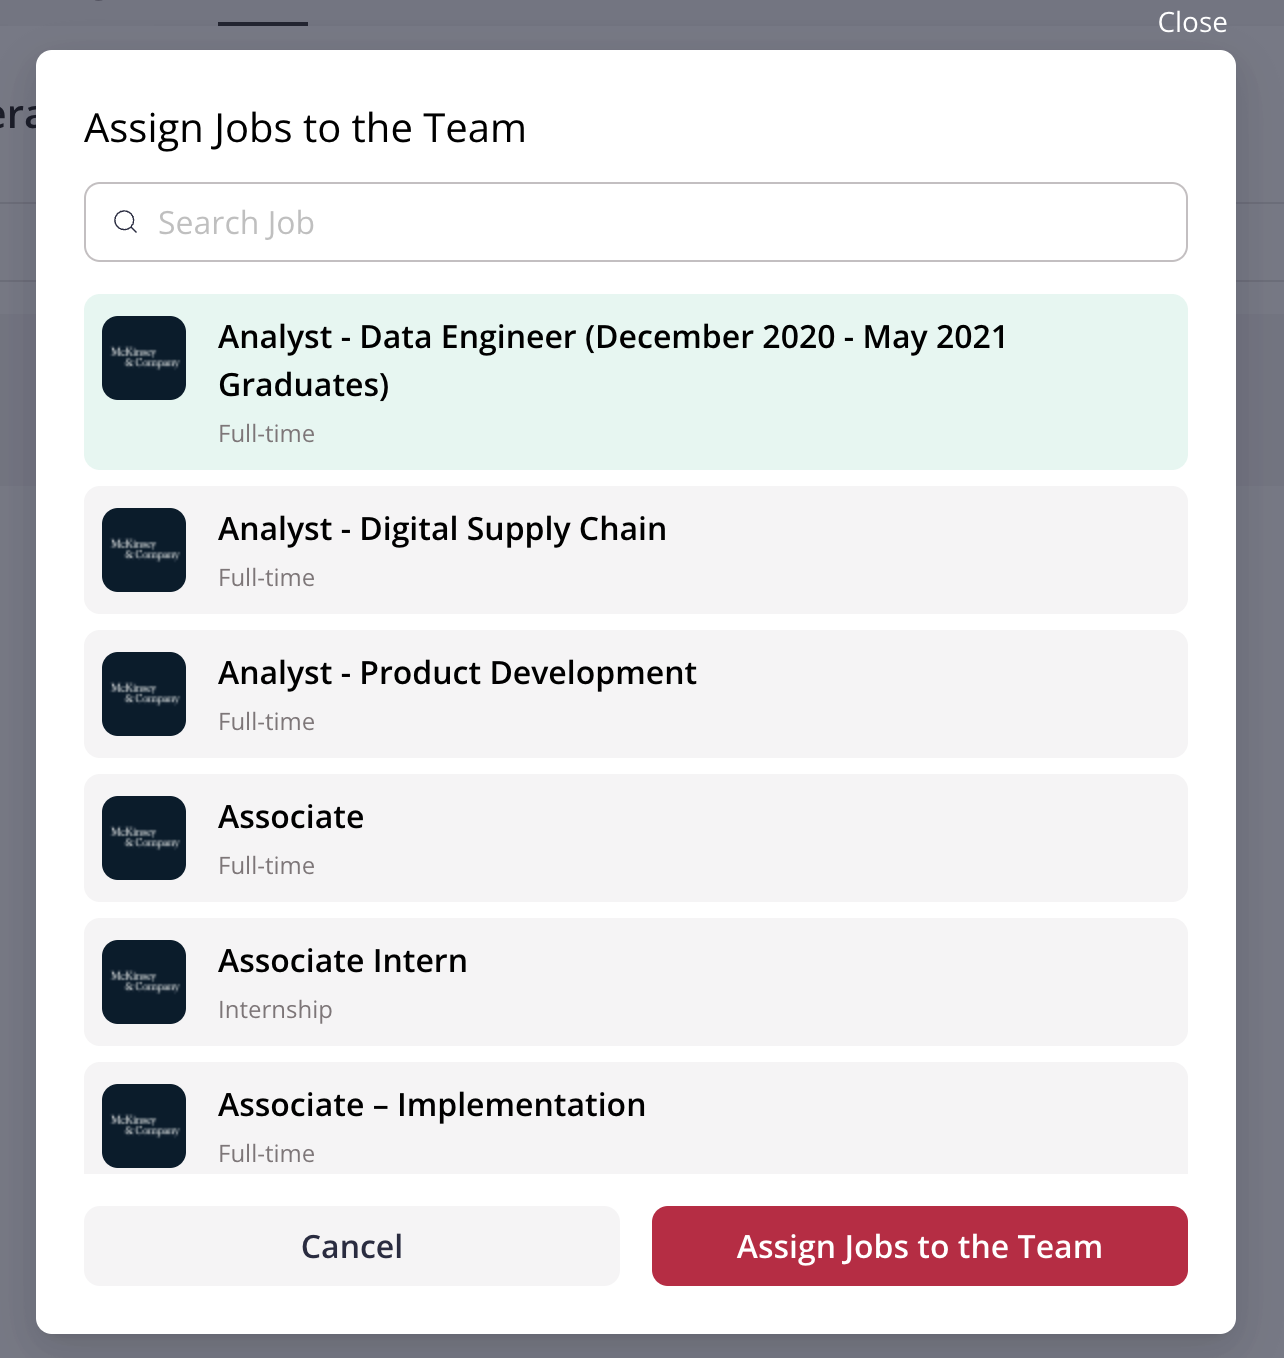Deselect the Analyst - Data Engineer job
Image resolution: width=1284 pixels, height=1358 pixels.
pyautogui.click(x=636, y=382)
